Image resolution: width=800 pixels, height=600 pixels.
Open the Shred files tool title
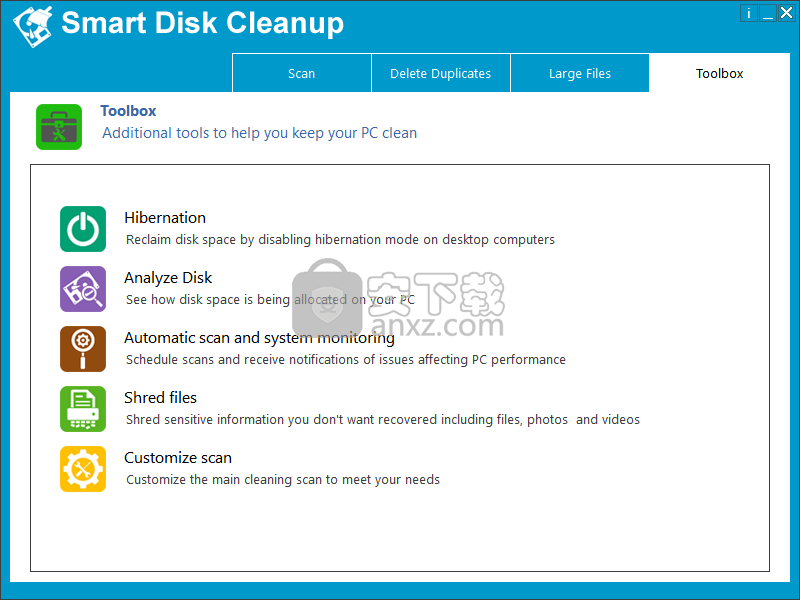coord(160,397)
